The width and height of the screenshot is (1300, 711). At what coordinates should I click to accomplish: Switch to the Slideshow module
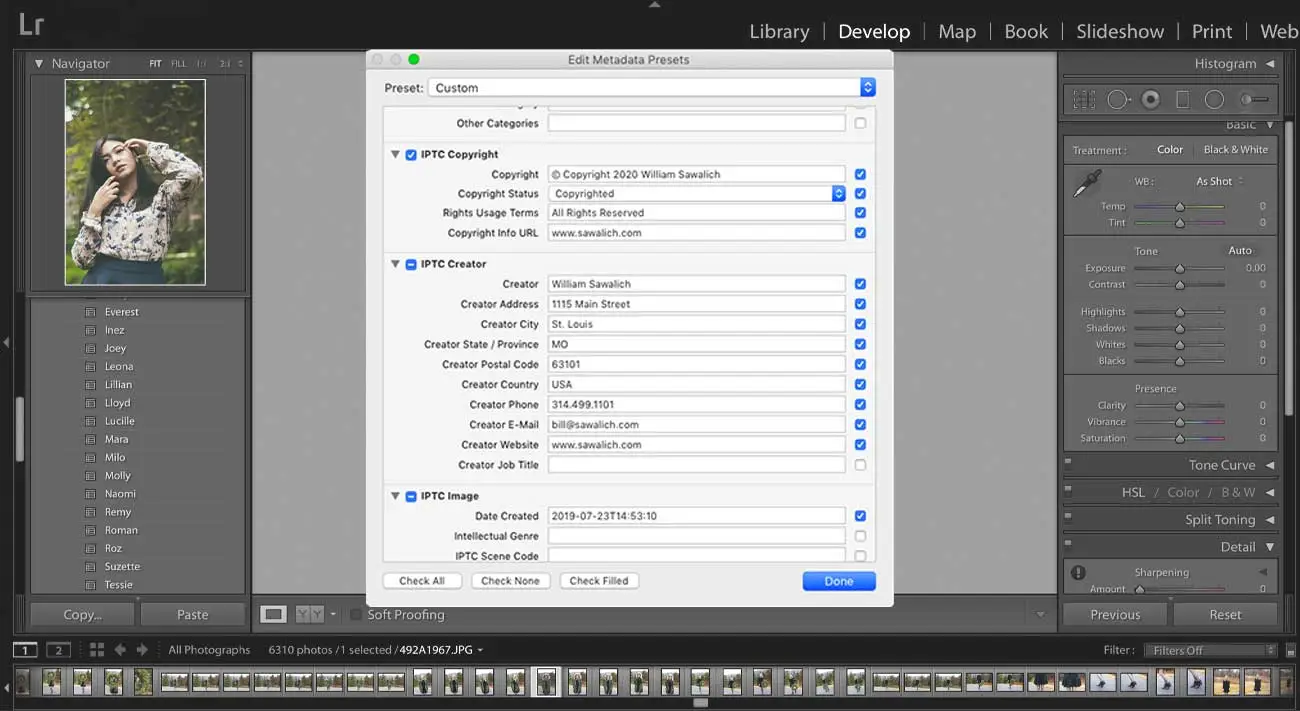point(1119,31)
